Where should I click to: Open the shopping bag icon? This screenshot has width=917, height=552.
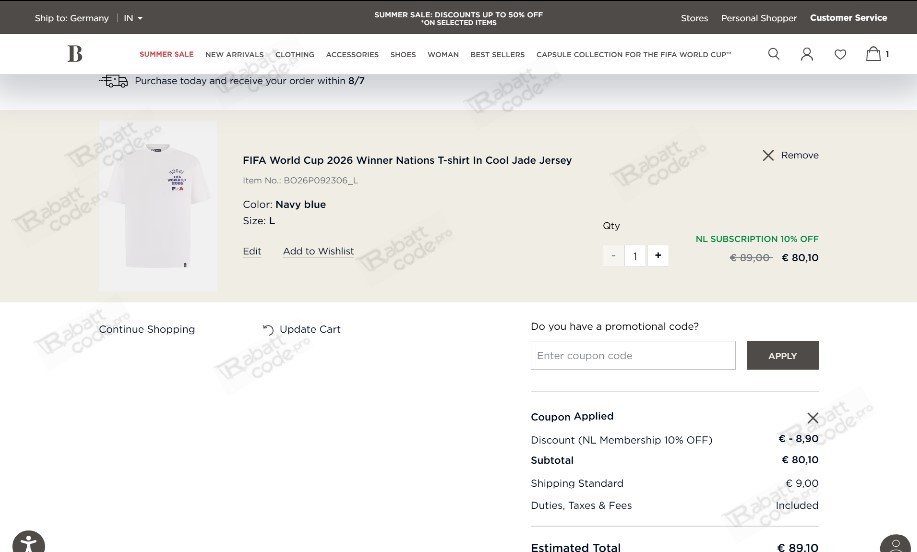(873, 54)
